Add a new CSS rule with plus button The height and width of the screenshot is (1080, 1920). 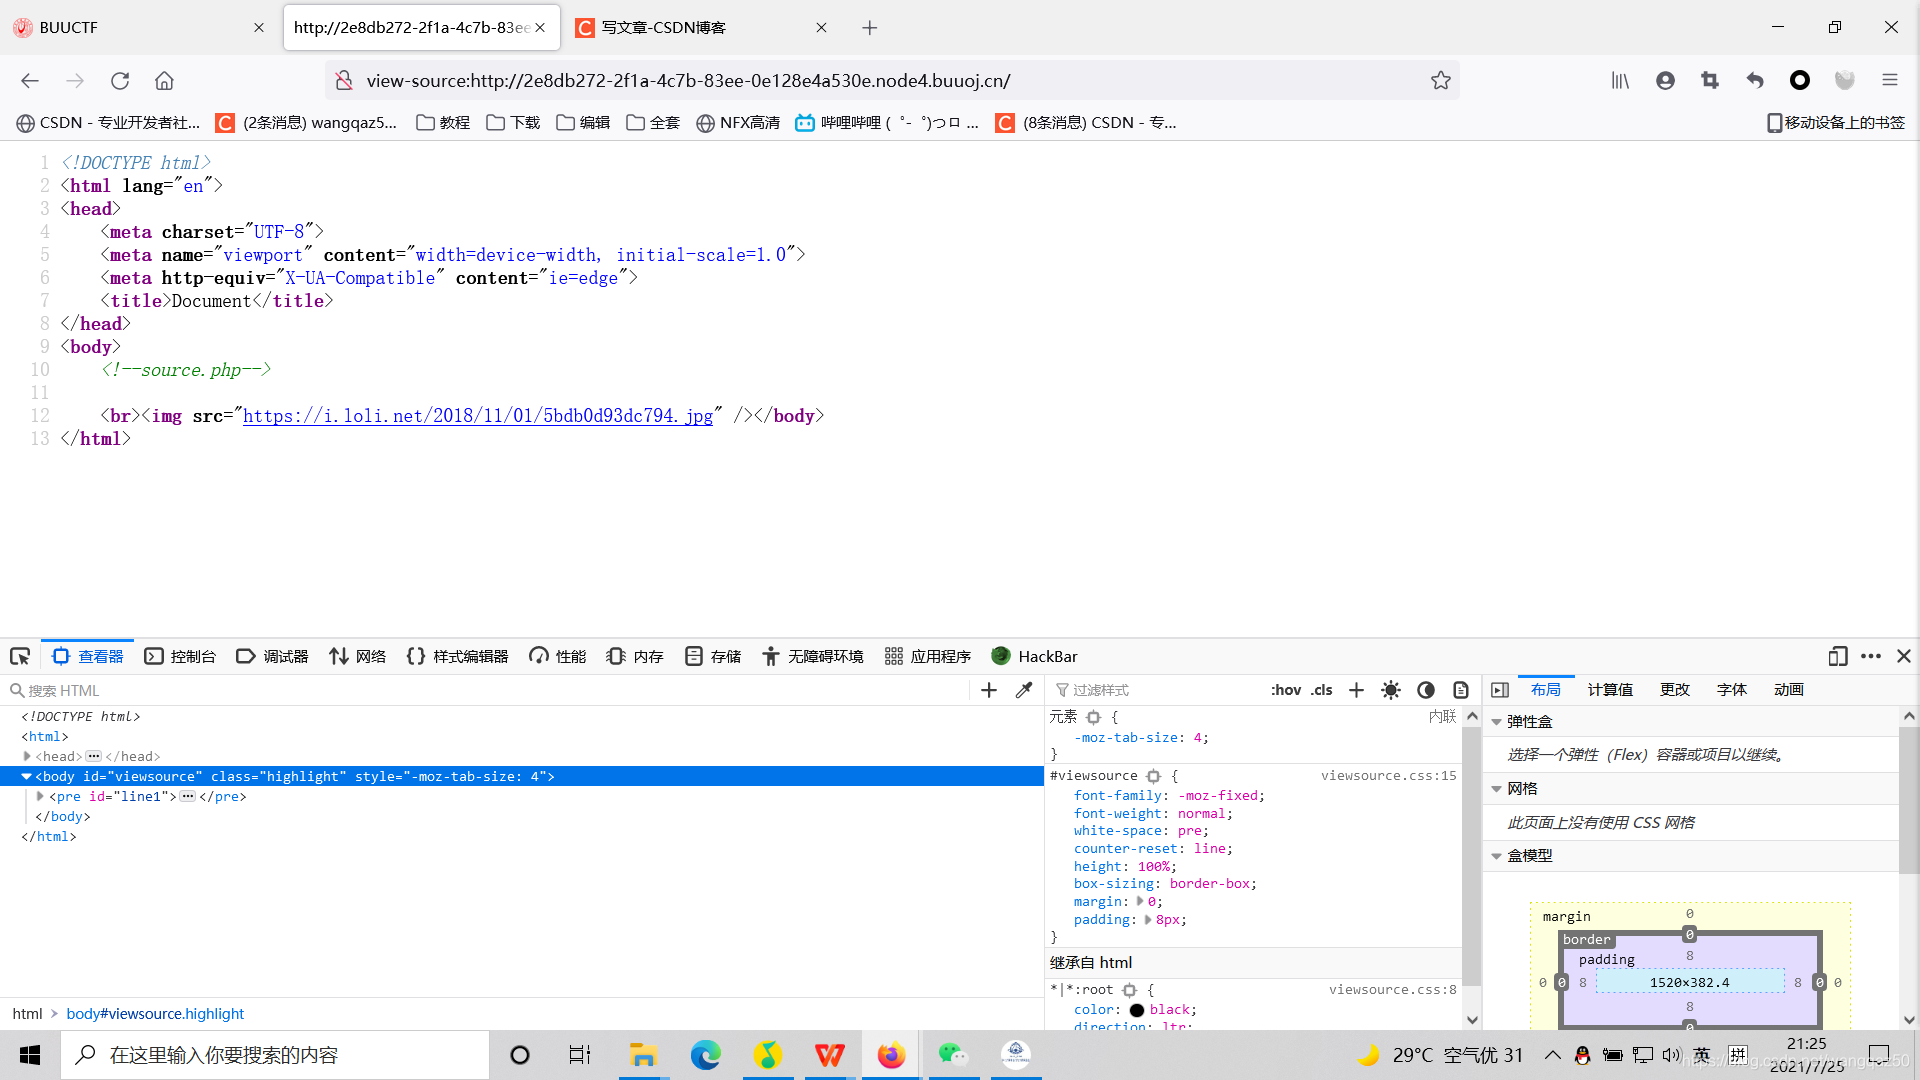(x=1356, y=690)
